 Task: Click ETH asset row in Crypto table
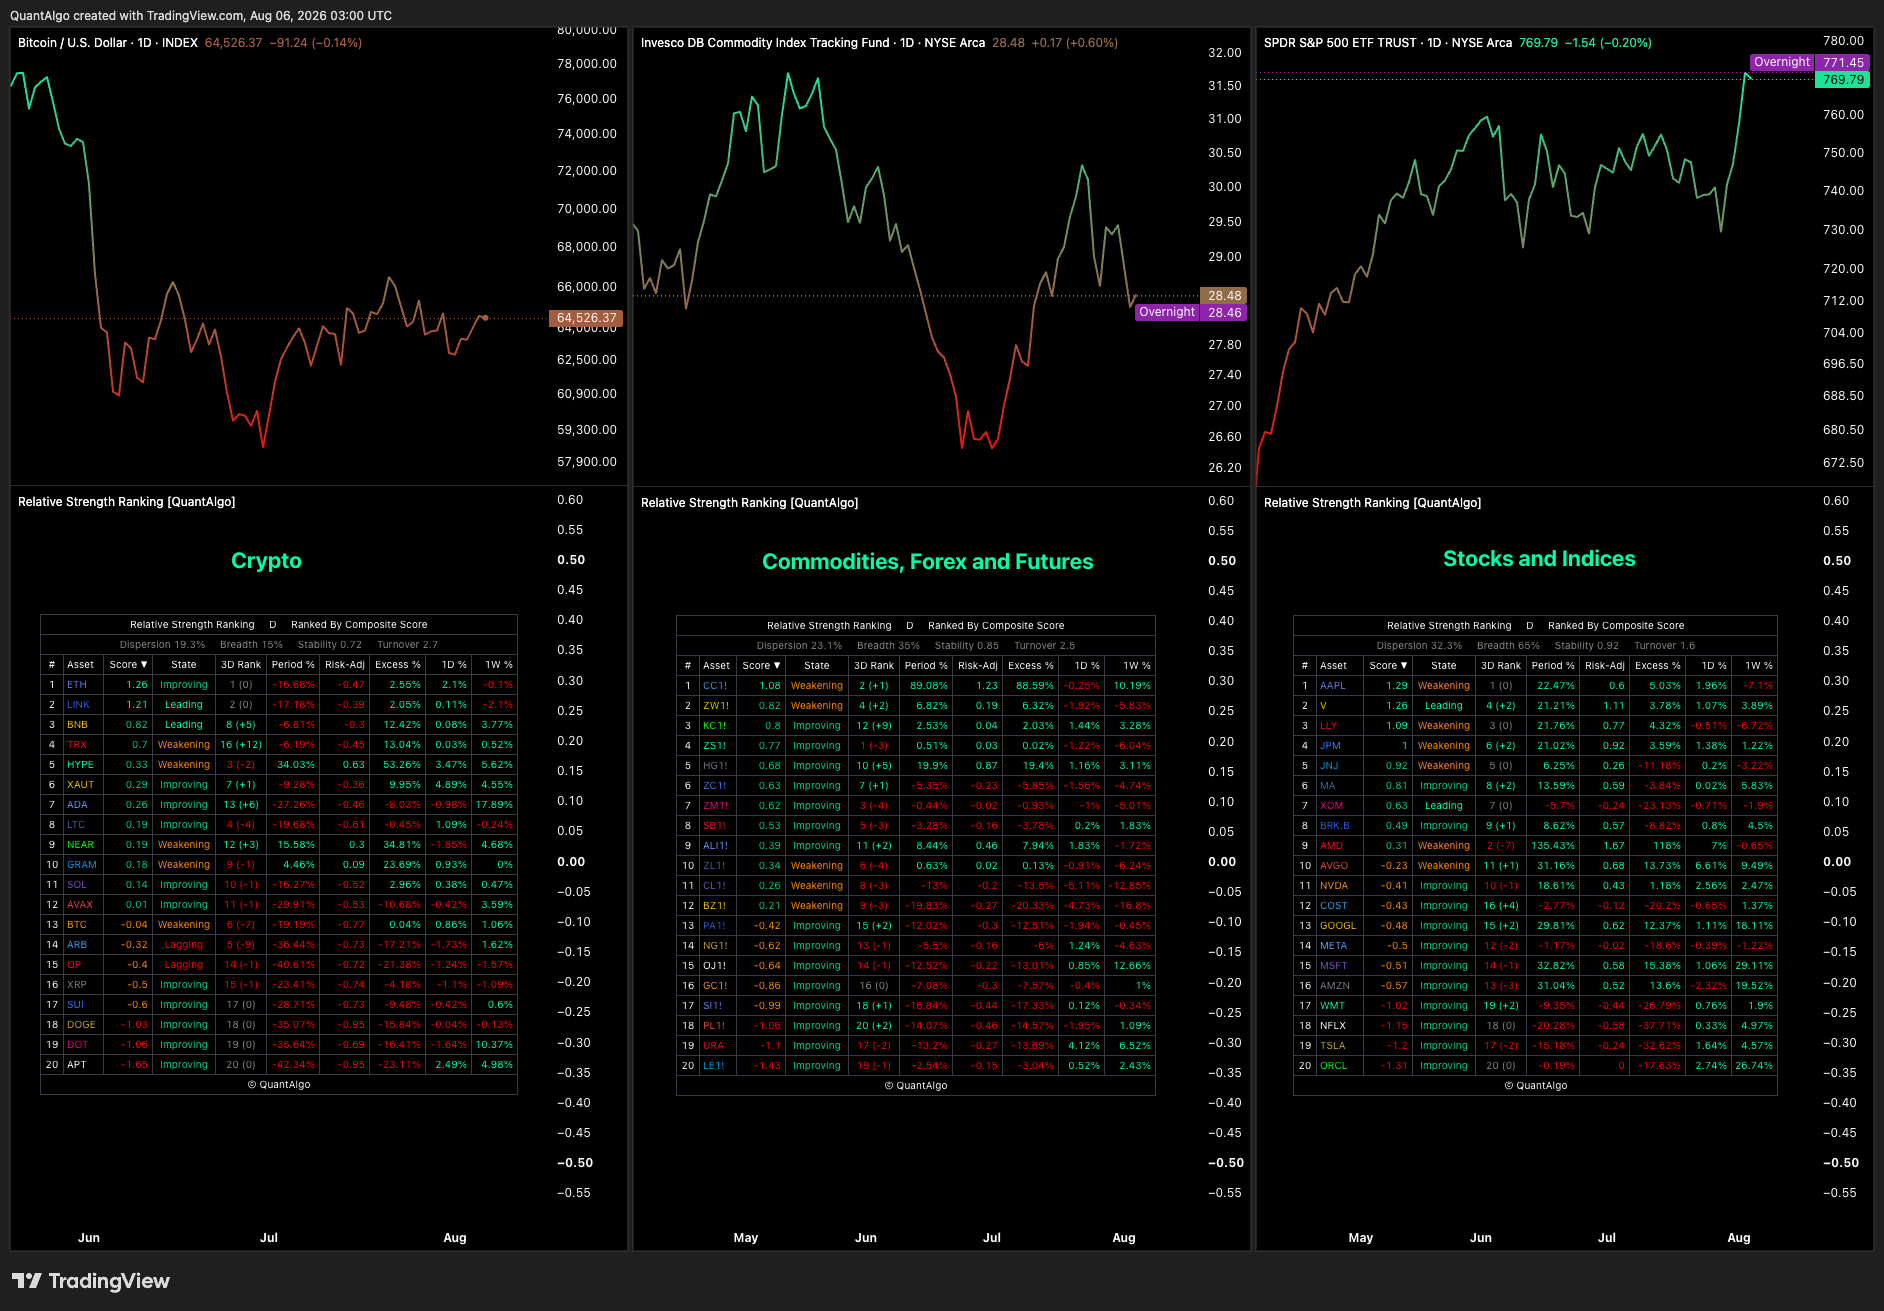pos(279,685)
